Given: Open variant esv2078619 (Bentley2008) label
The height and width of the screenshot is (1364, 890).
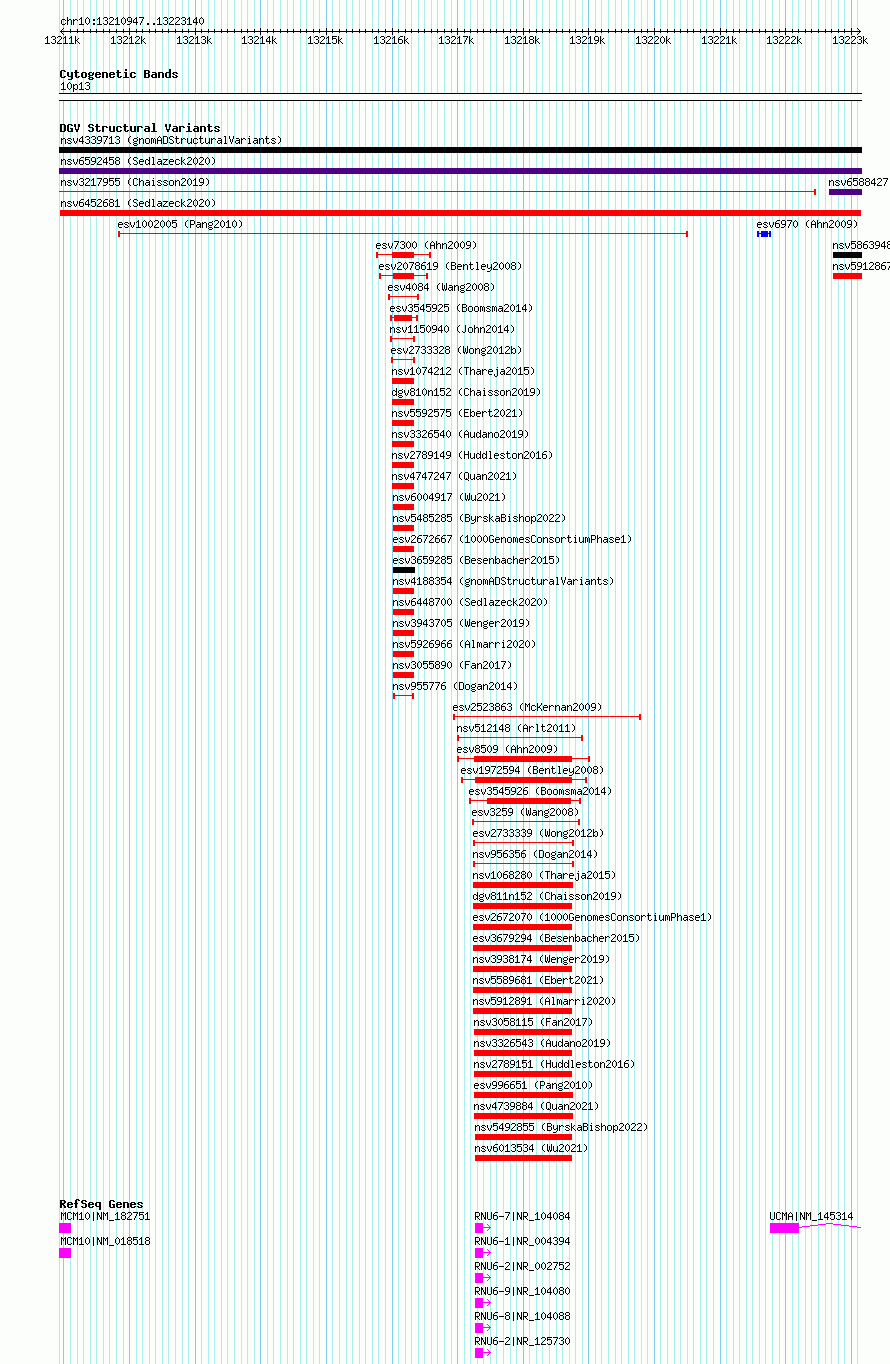Looking at the screenshot, I should 450,266.
